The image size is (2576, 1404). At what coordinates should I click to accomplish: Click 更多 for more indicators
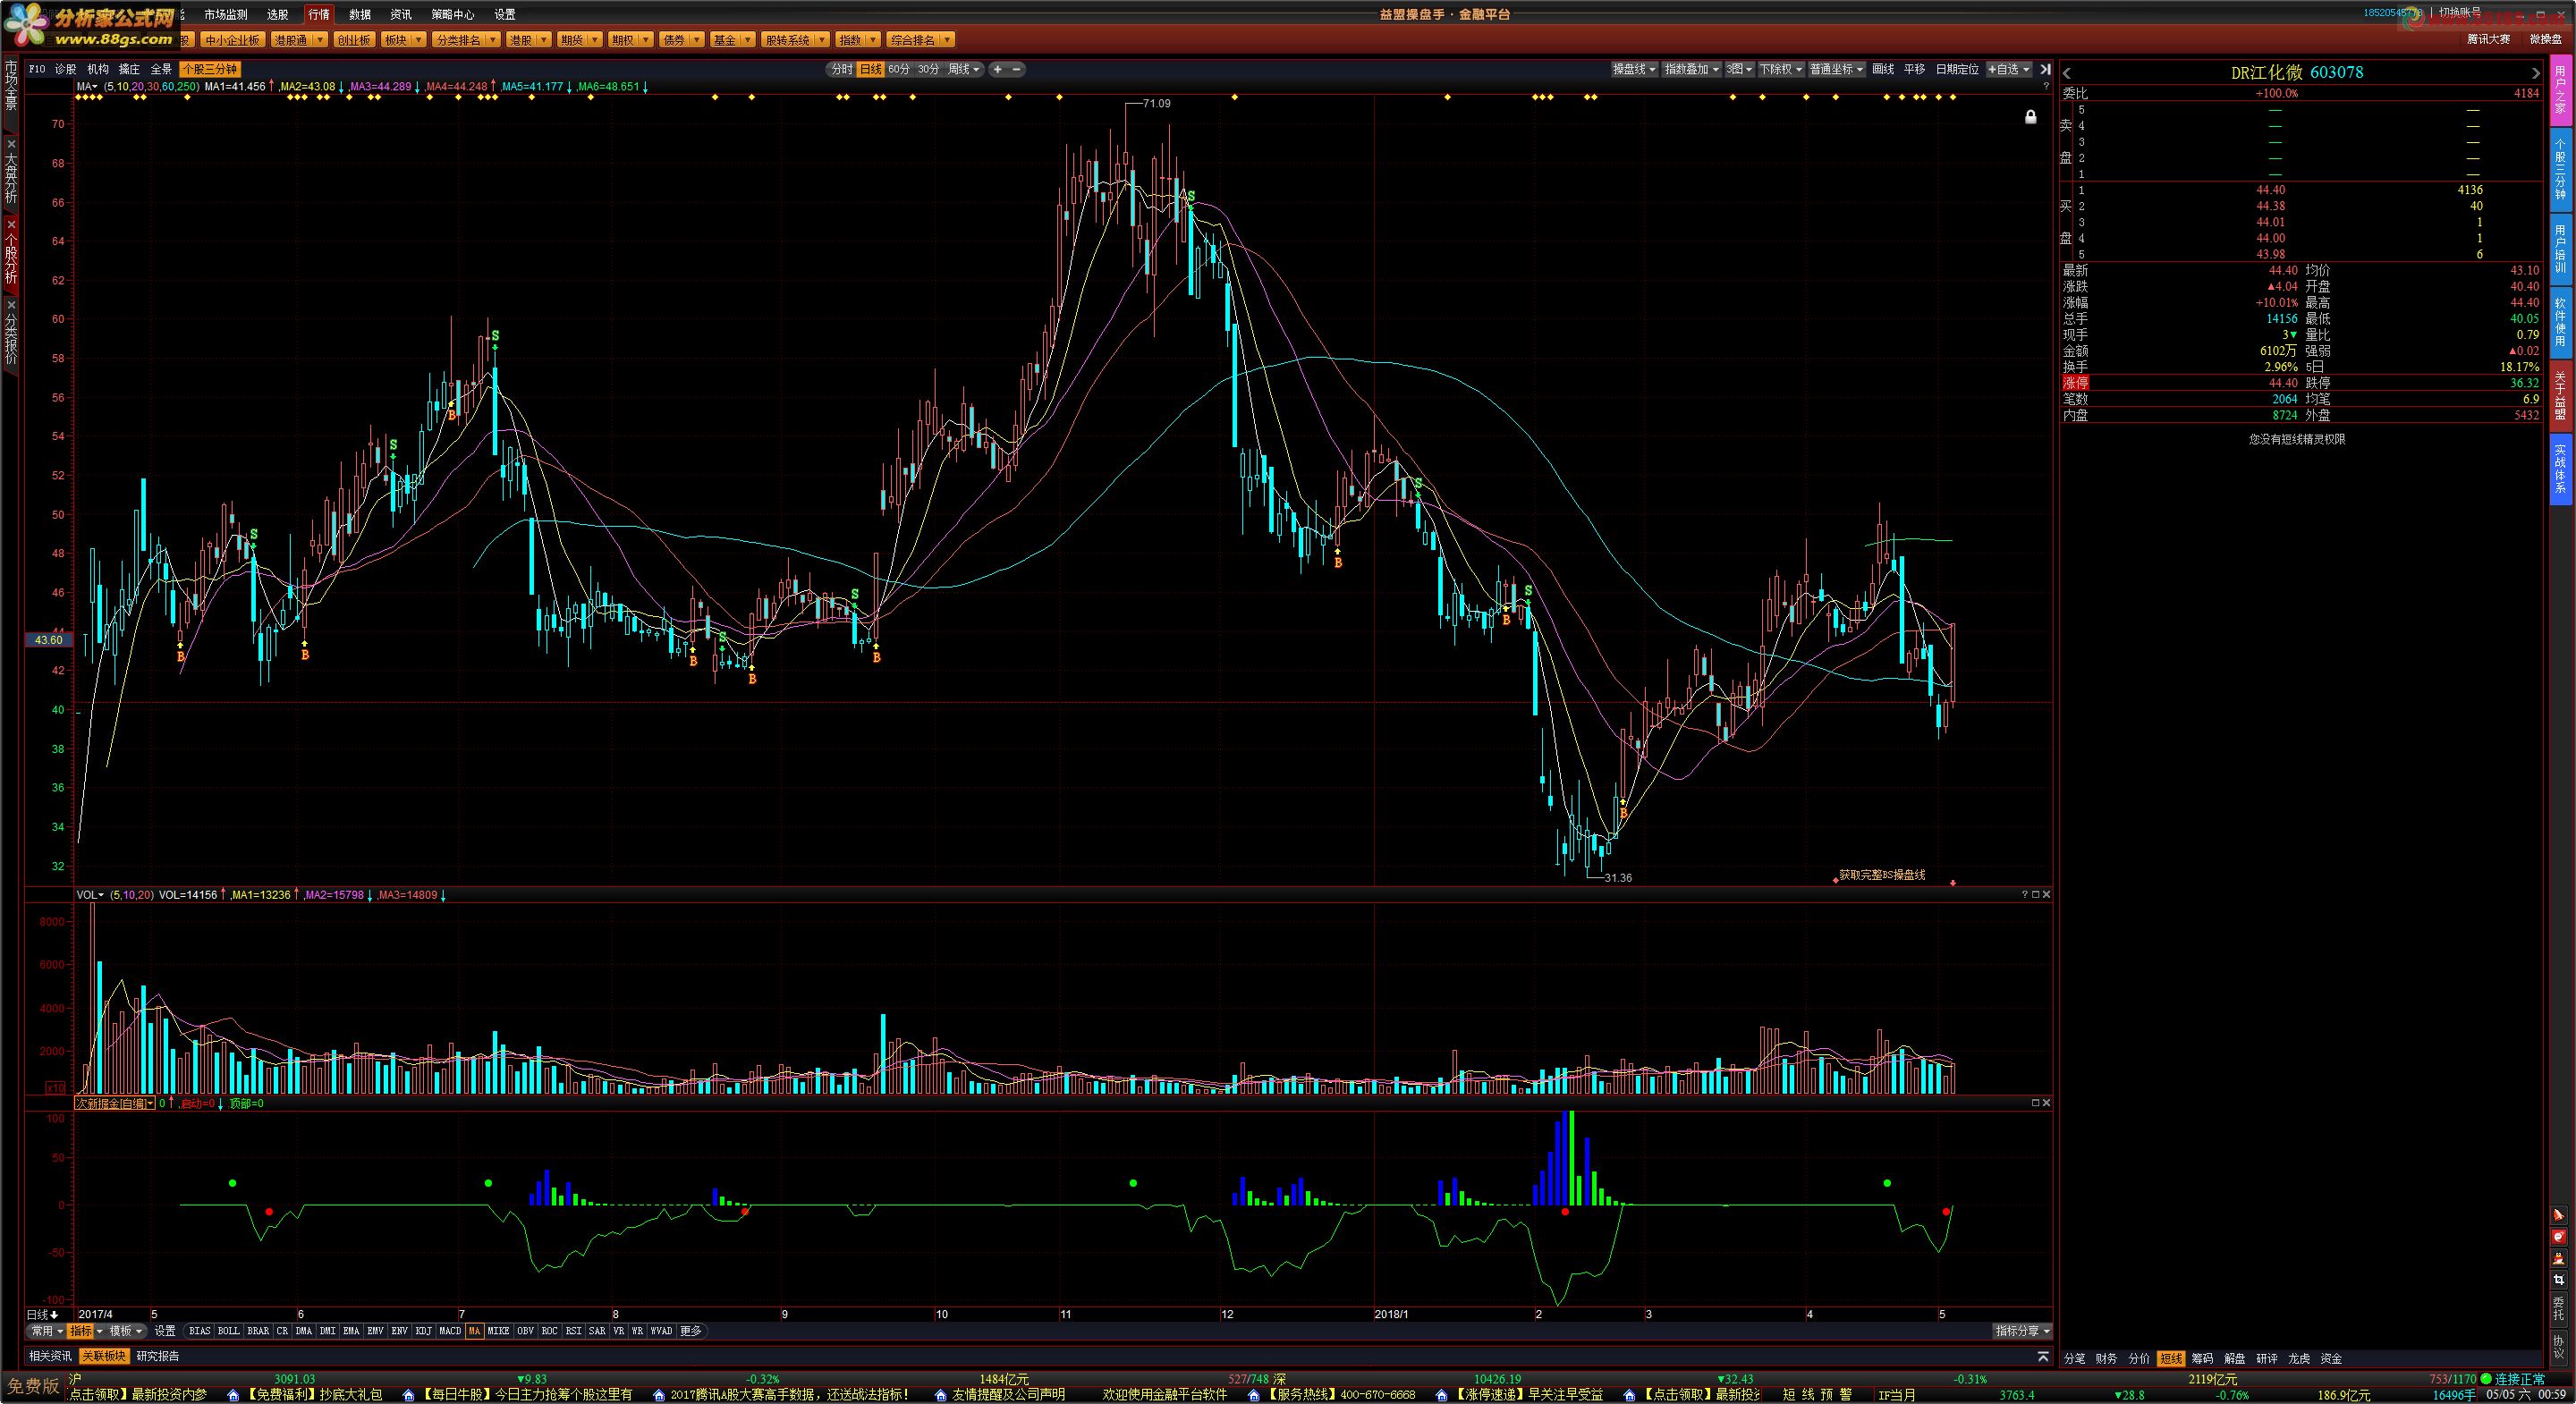[x=691, y=1331]
